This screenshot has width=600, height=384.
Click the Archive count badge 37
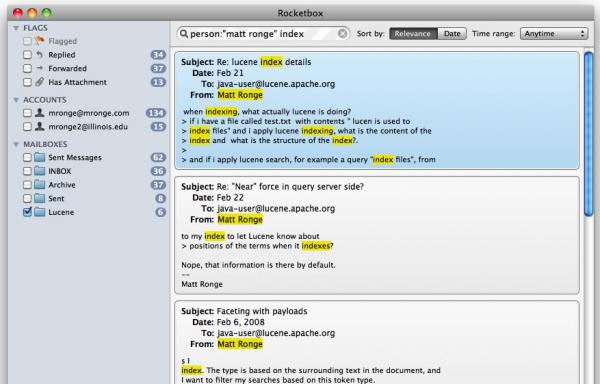(158, 185)
